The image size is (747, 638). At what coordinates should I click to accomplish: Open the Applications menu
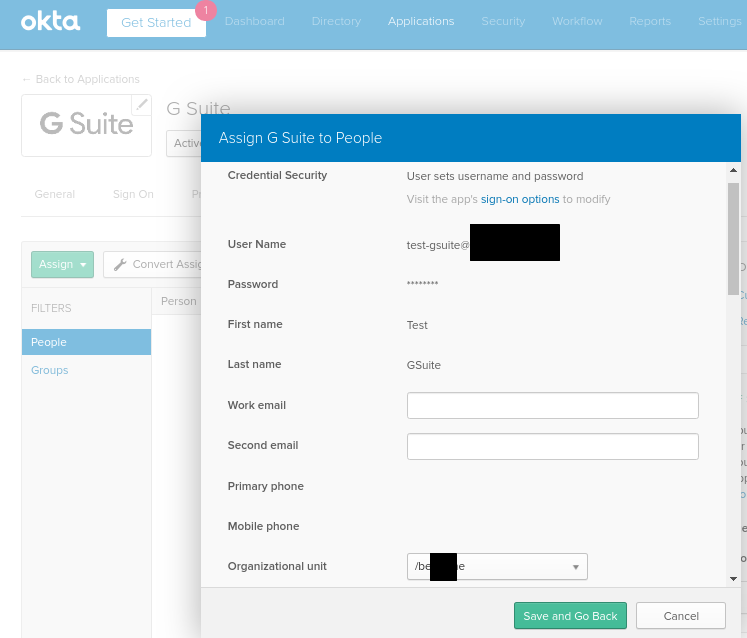pyautogui.click(x=421, y=21)
